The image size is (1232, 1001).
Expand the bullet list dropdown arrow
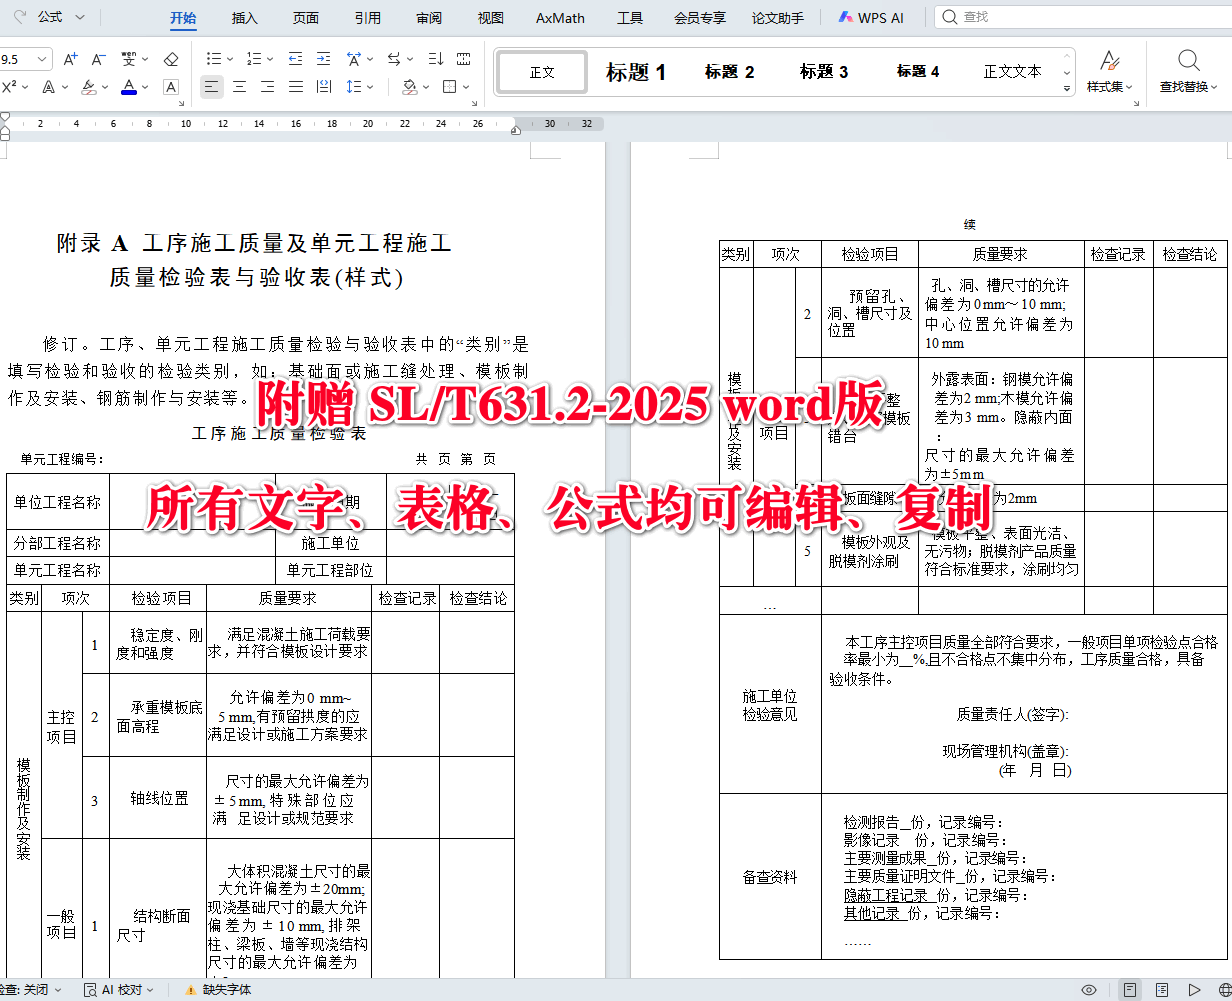230,60
